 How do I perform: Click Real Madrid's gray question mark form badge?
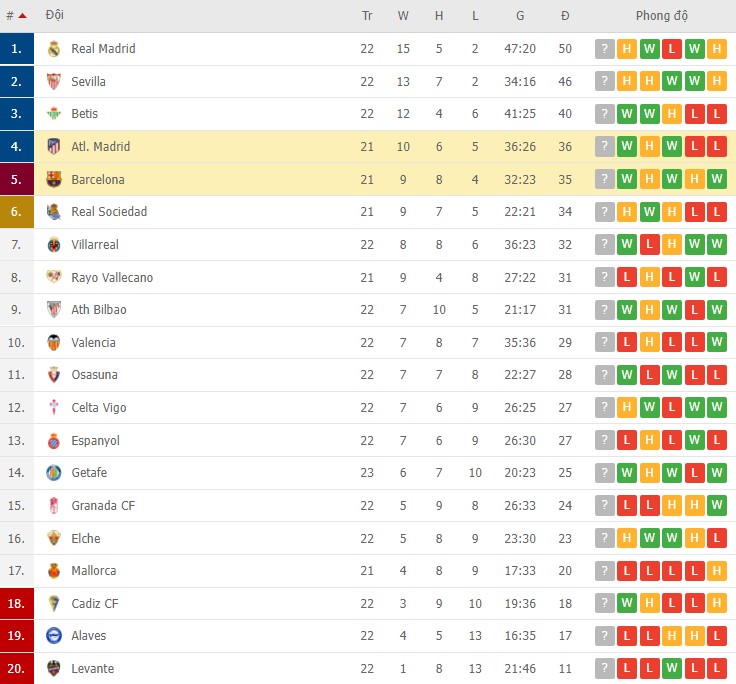pyautogui.click(x=604, y=49)
